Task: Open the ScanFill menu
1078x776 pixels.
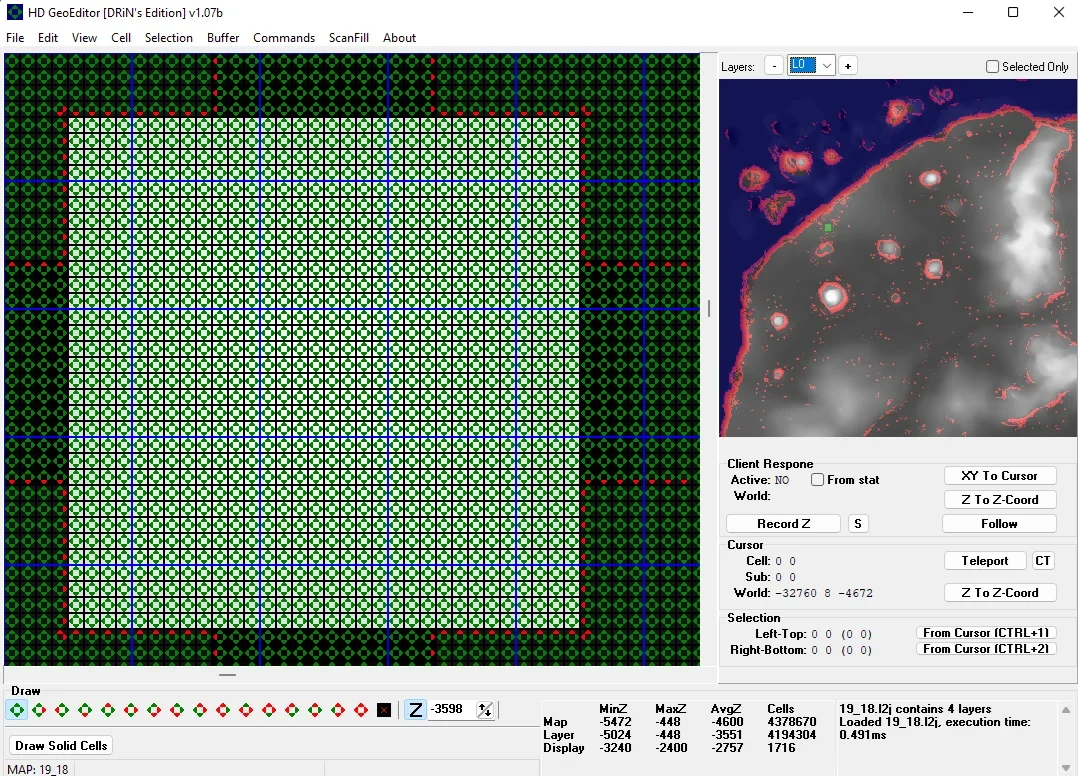Action: 348,38
